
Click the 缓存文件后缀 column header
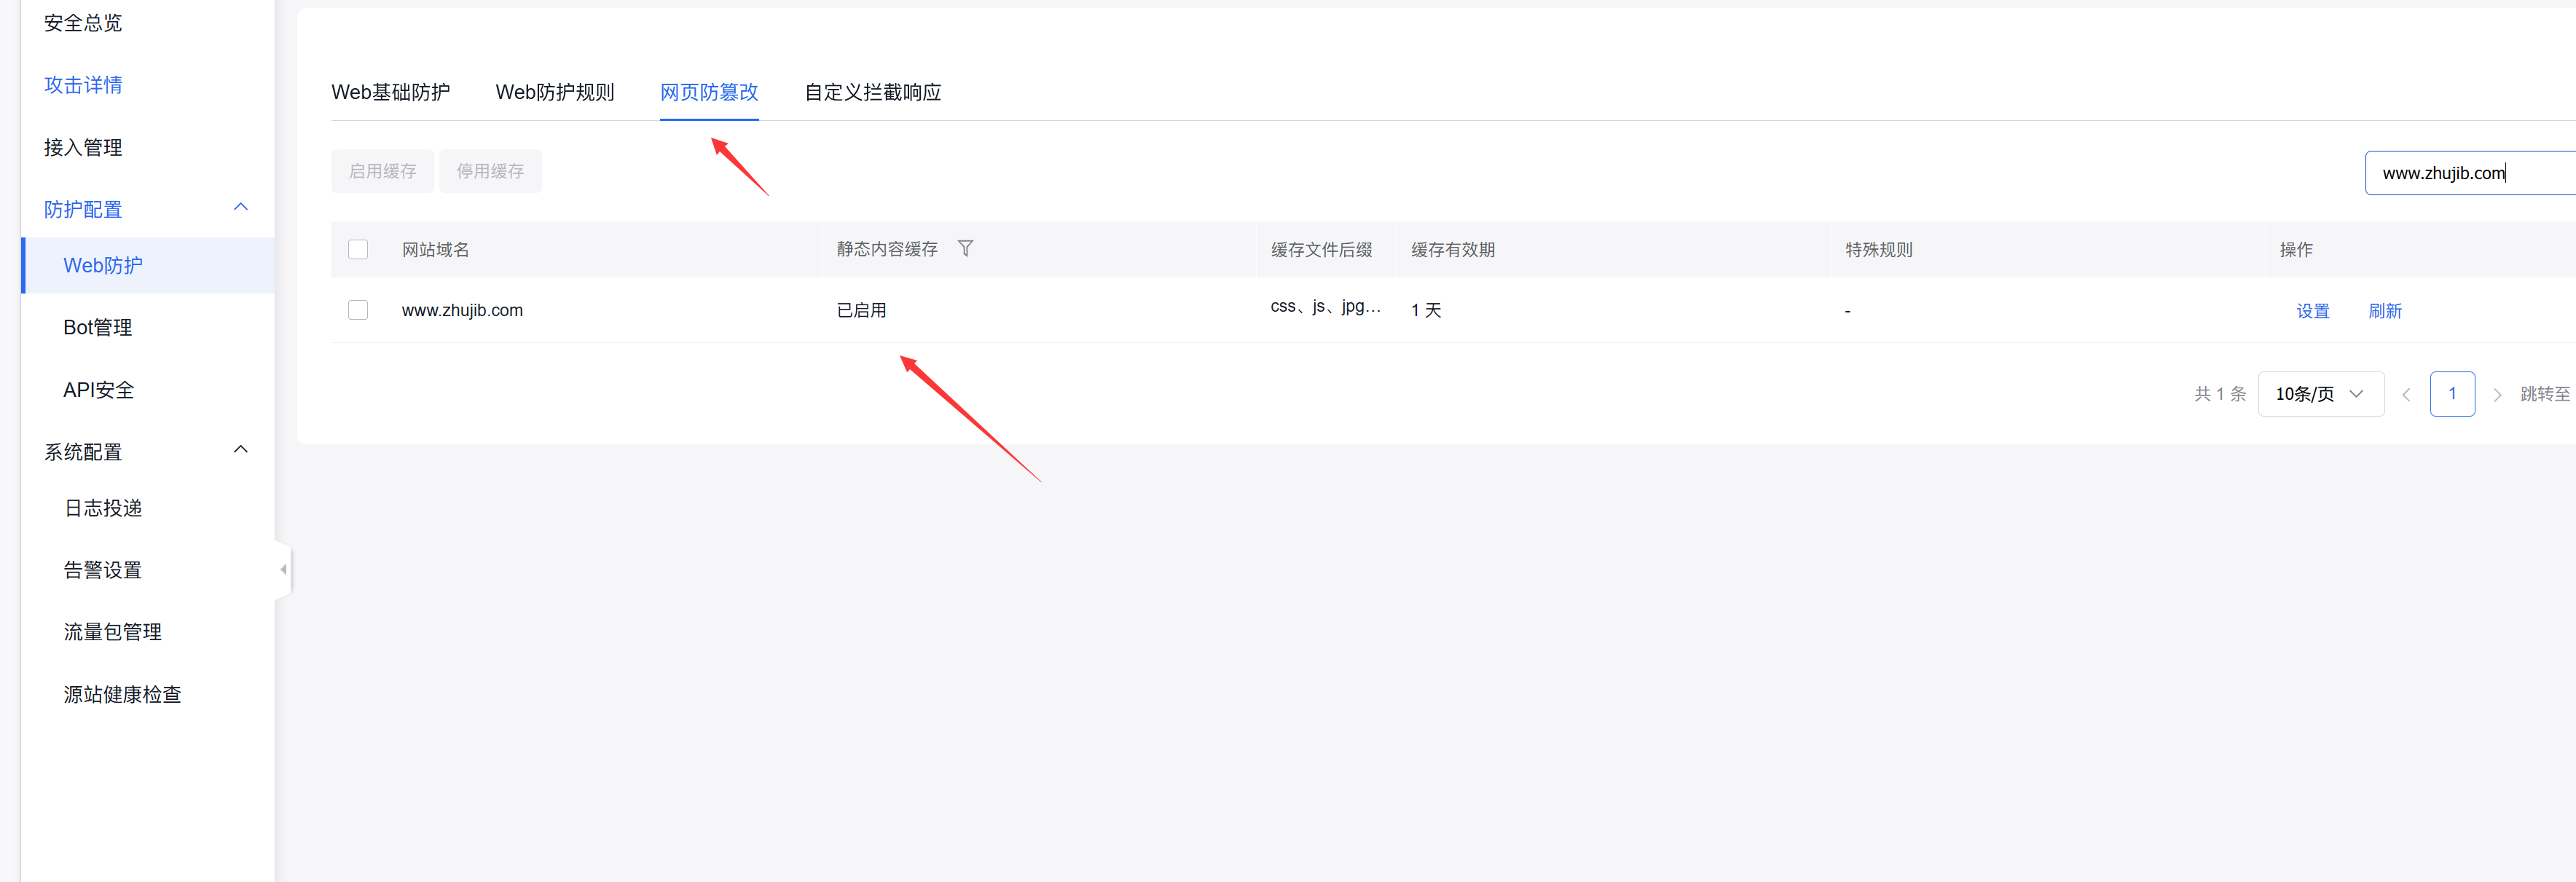click(x=1321, y=249)
